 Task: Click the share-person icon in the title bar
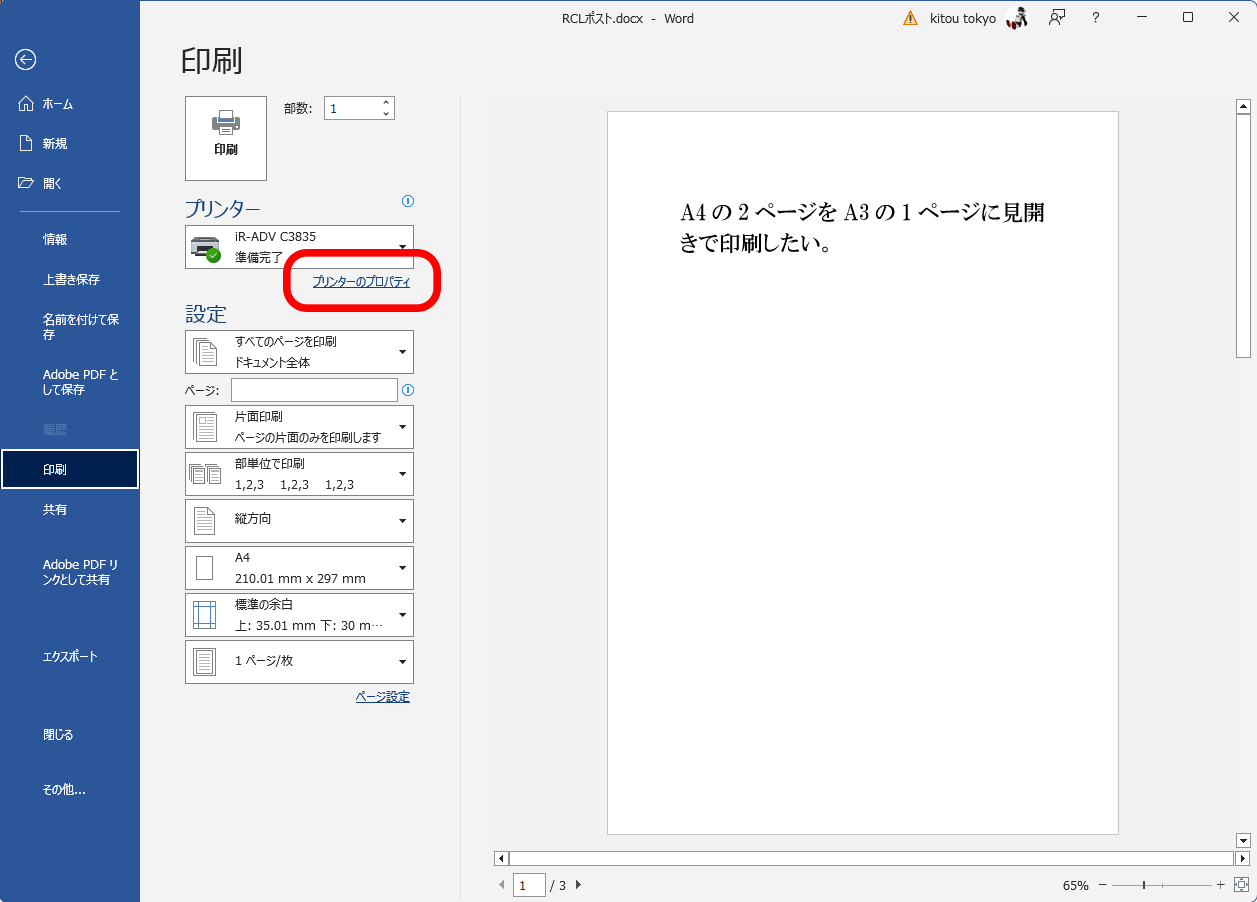[1056, 18]
